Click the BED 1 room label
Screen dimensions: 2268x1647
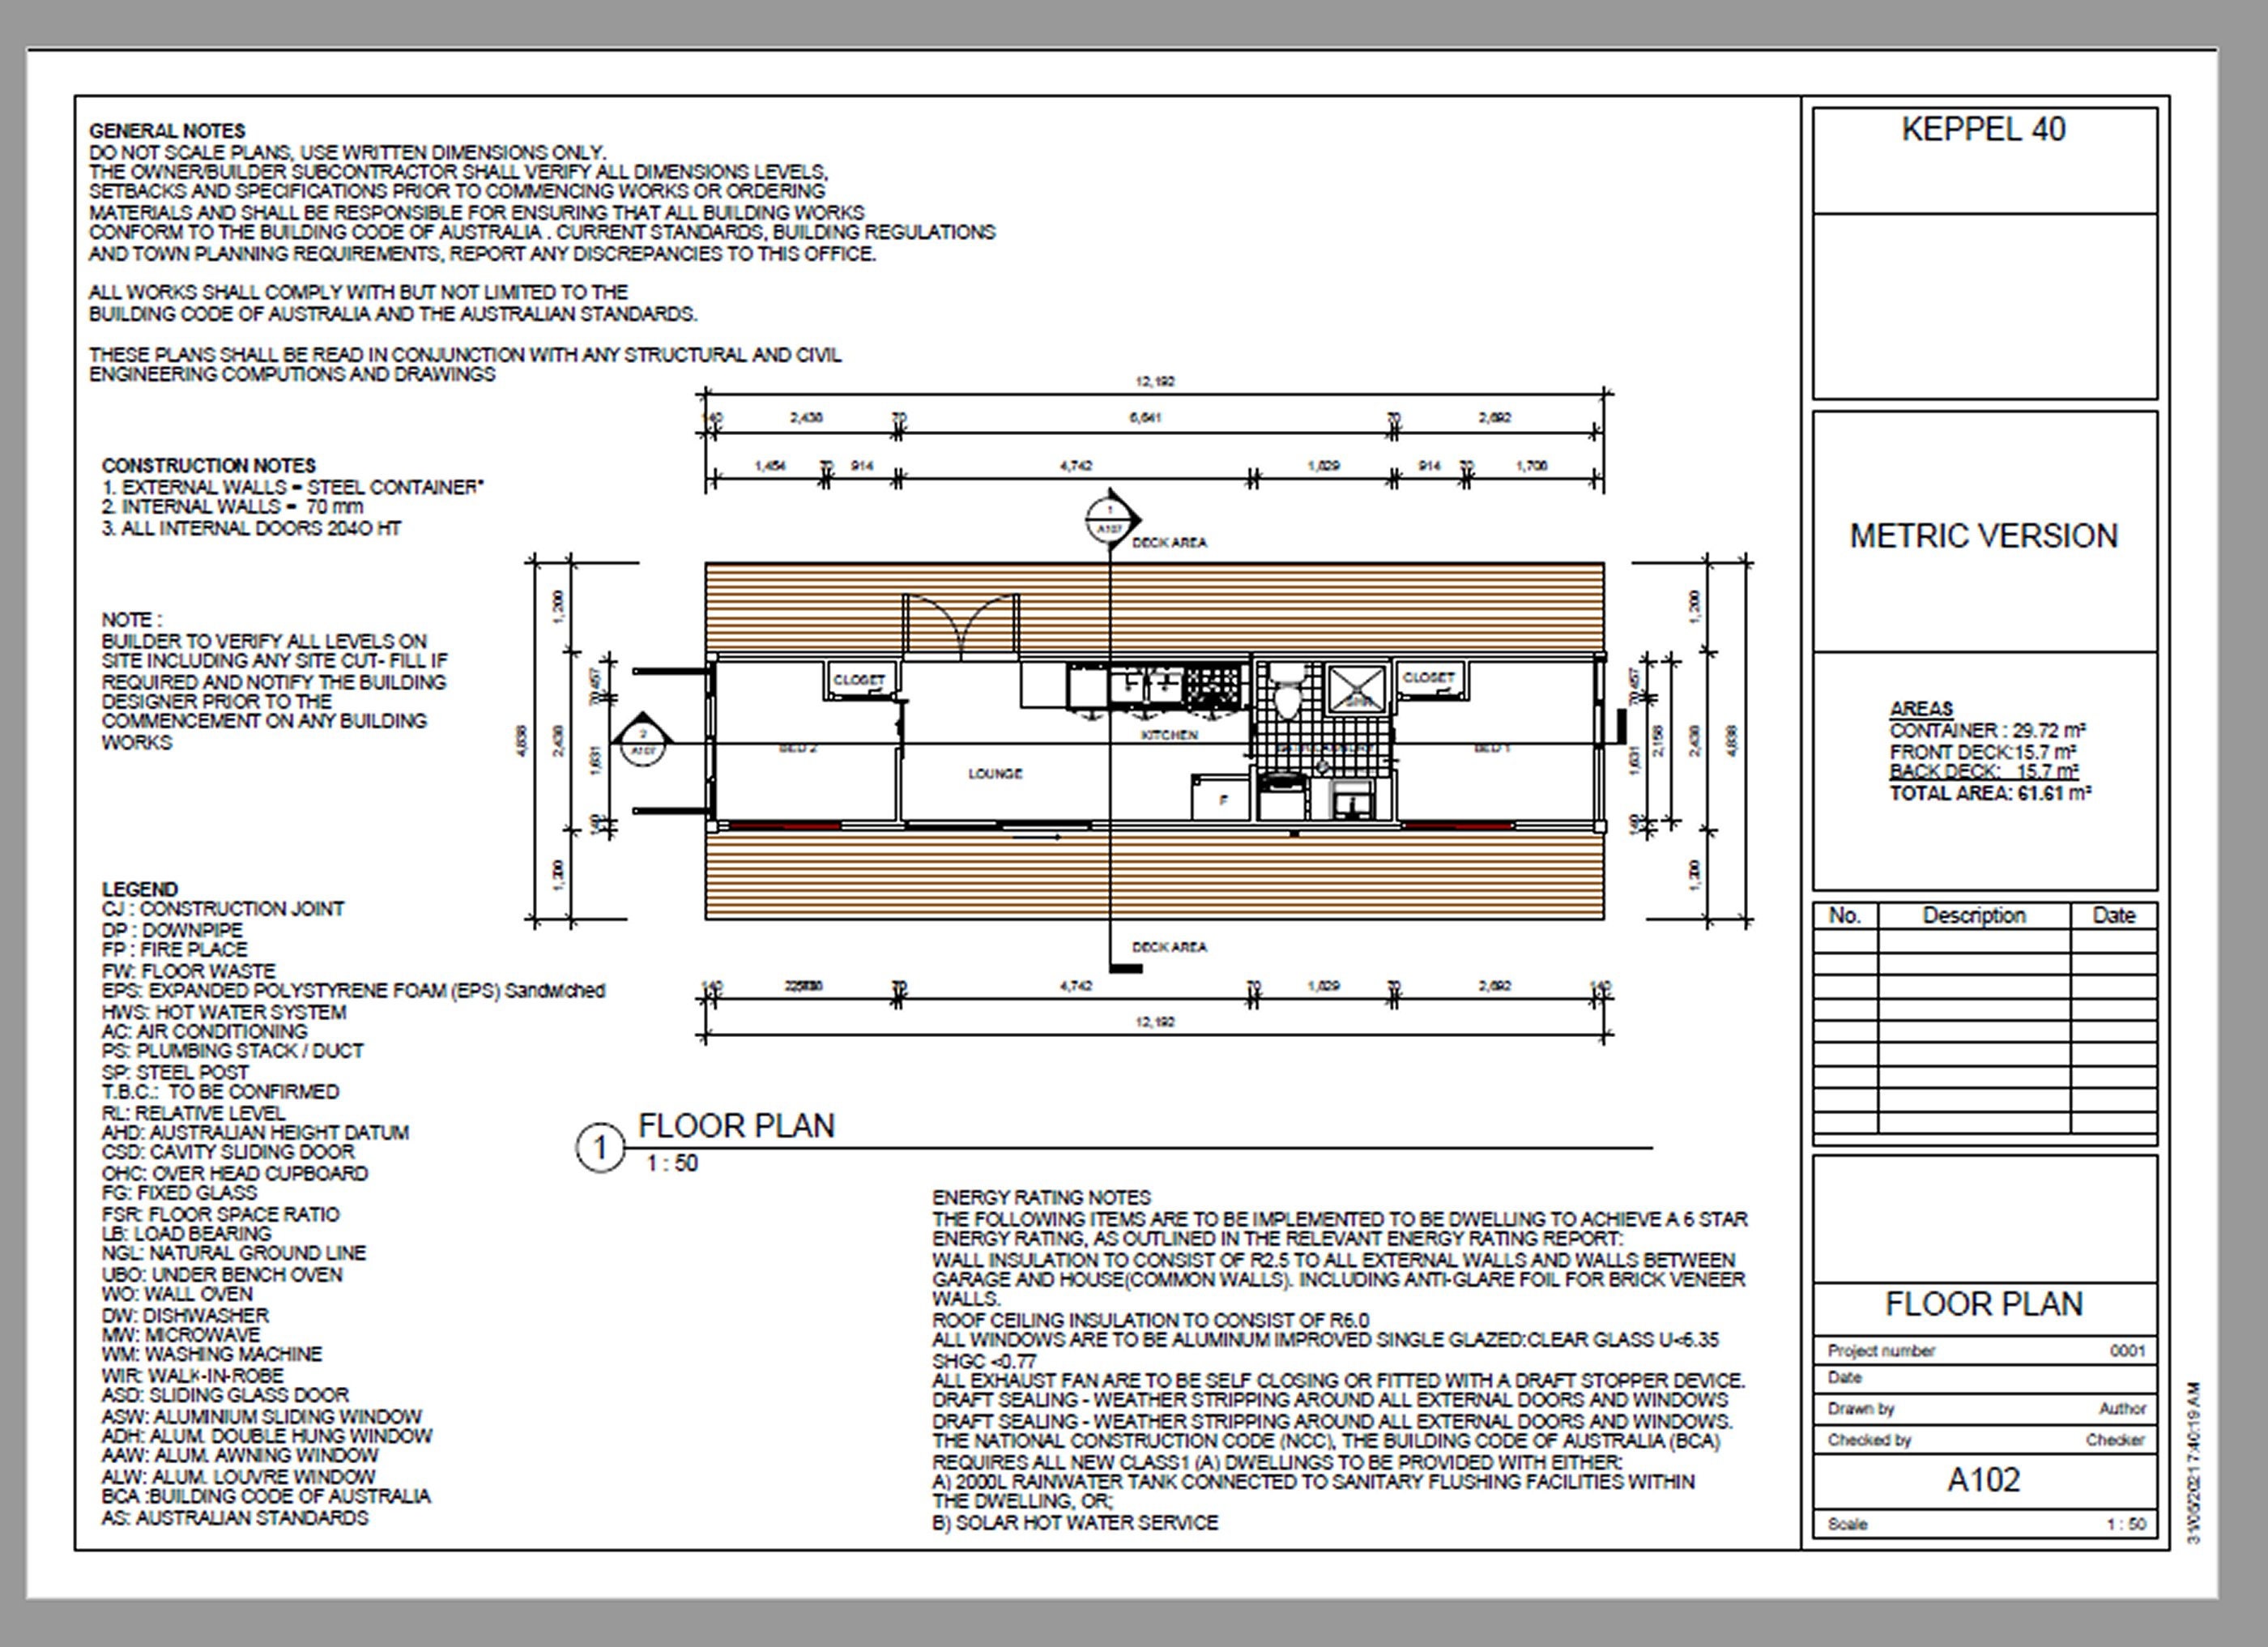point(1492,748)
